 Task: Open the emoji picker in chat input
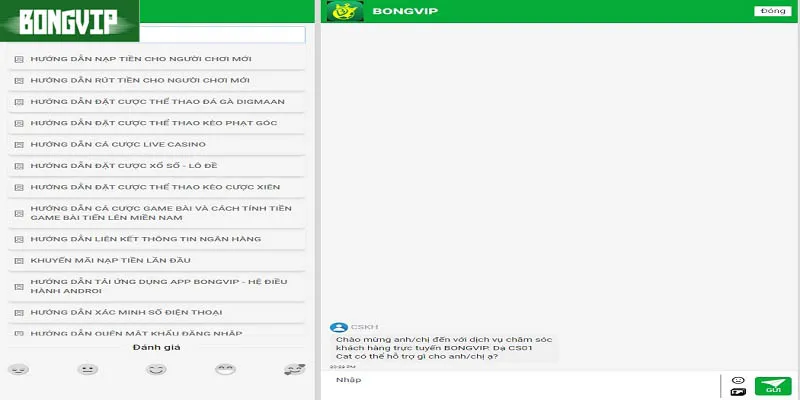point(738,380)
